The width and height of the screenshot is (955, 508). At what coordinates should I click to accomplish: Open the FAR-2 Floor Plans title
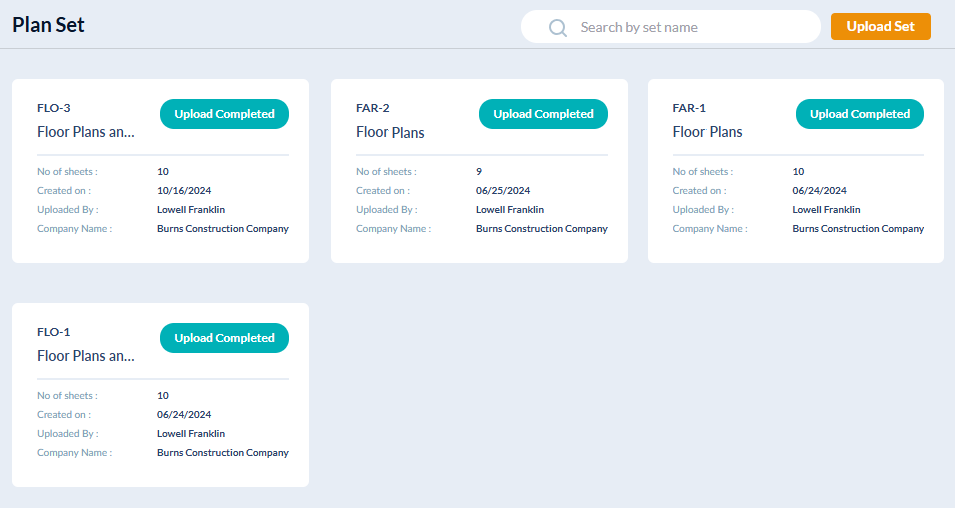390,132
